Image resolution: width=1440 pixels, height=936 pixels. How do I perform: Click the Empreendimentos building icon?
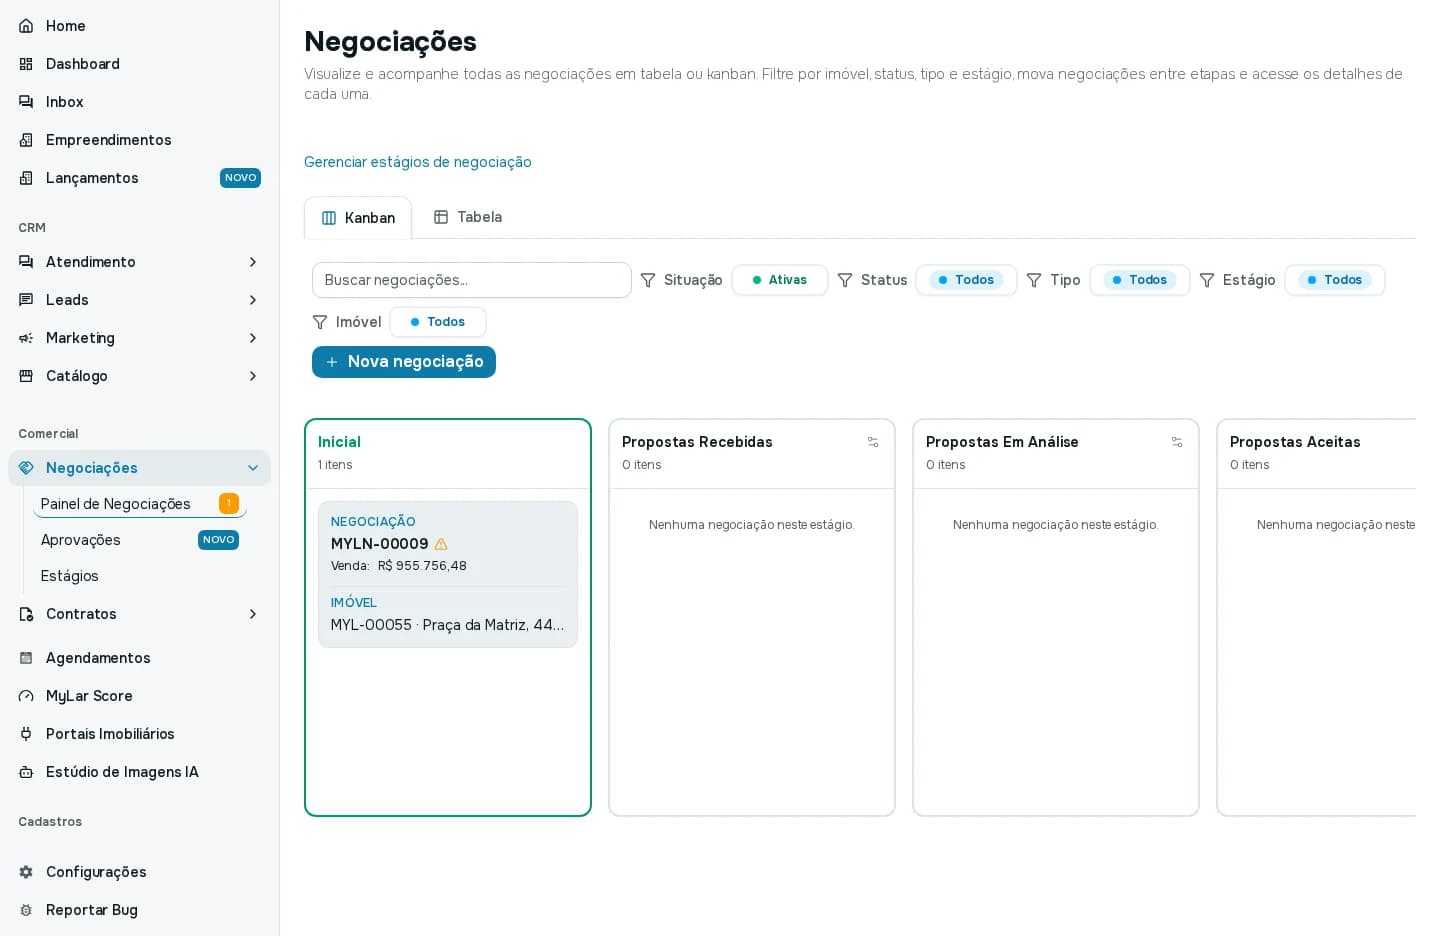coord(26,140)
